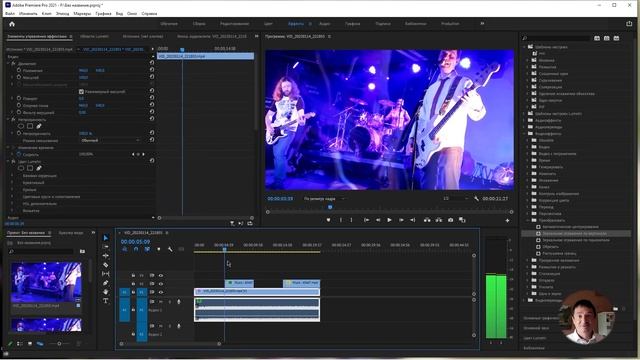Go to In point in Program monitor
The width and height of the screenshot is (640, 360).
point(367,220)
